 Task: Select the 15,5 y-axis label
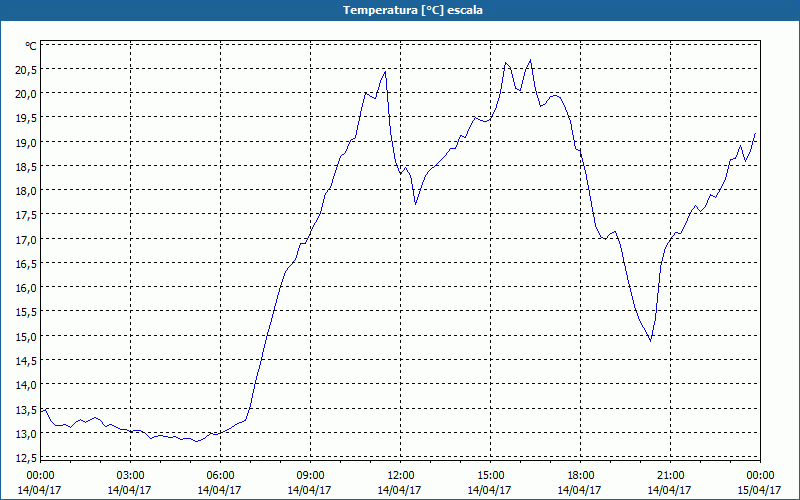(26, 313)
